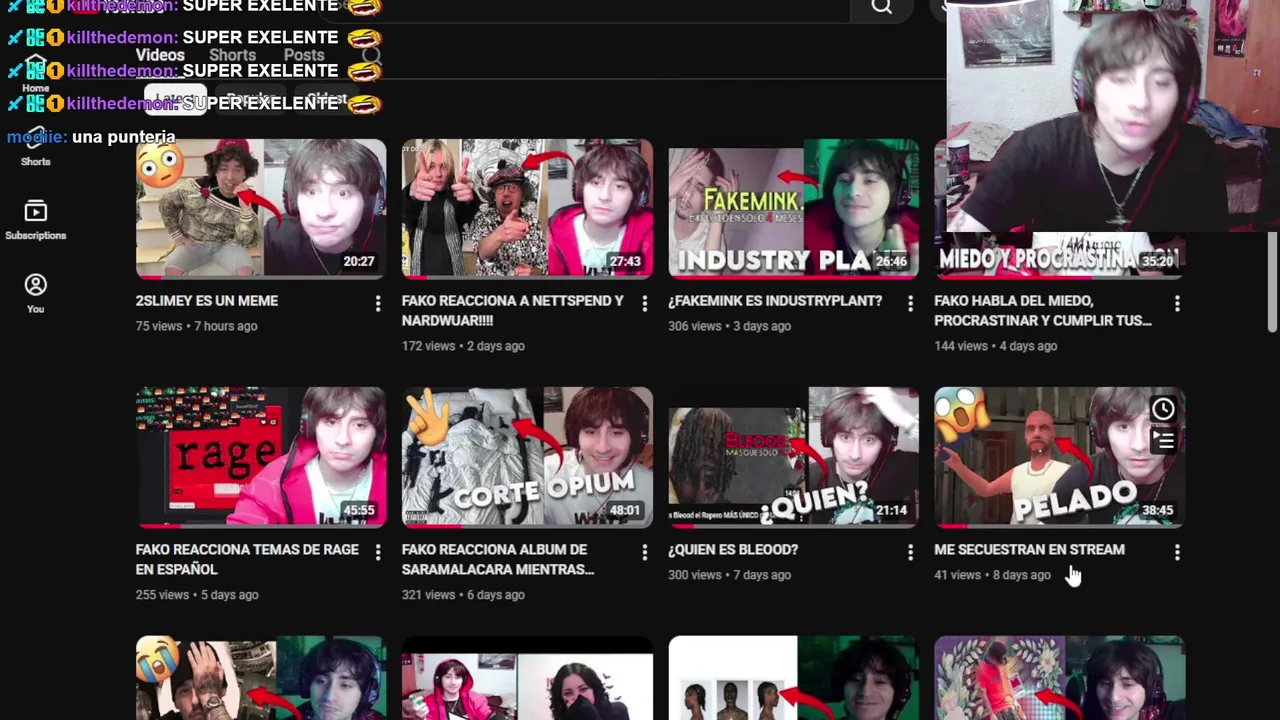Open title ¿QUIEN ES BLEOOD?
Viewport: 1280px width, 720px height.
733,550
